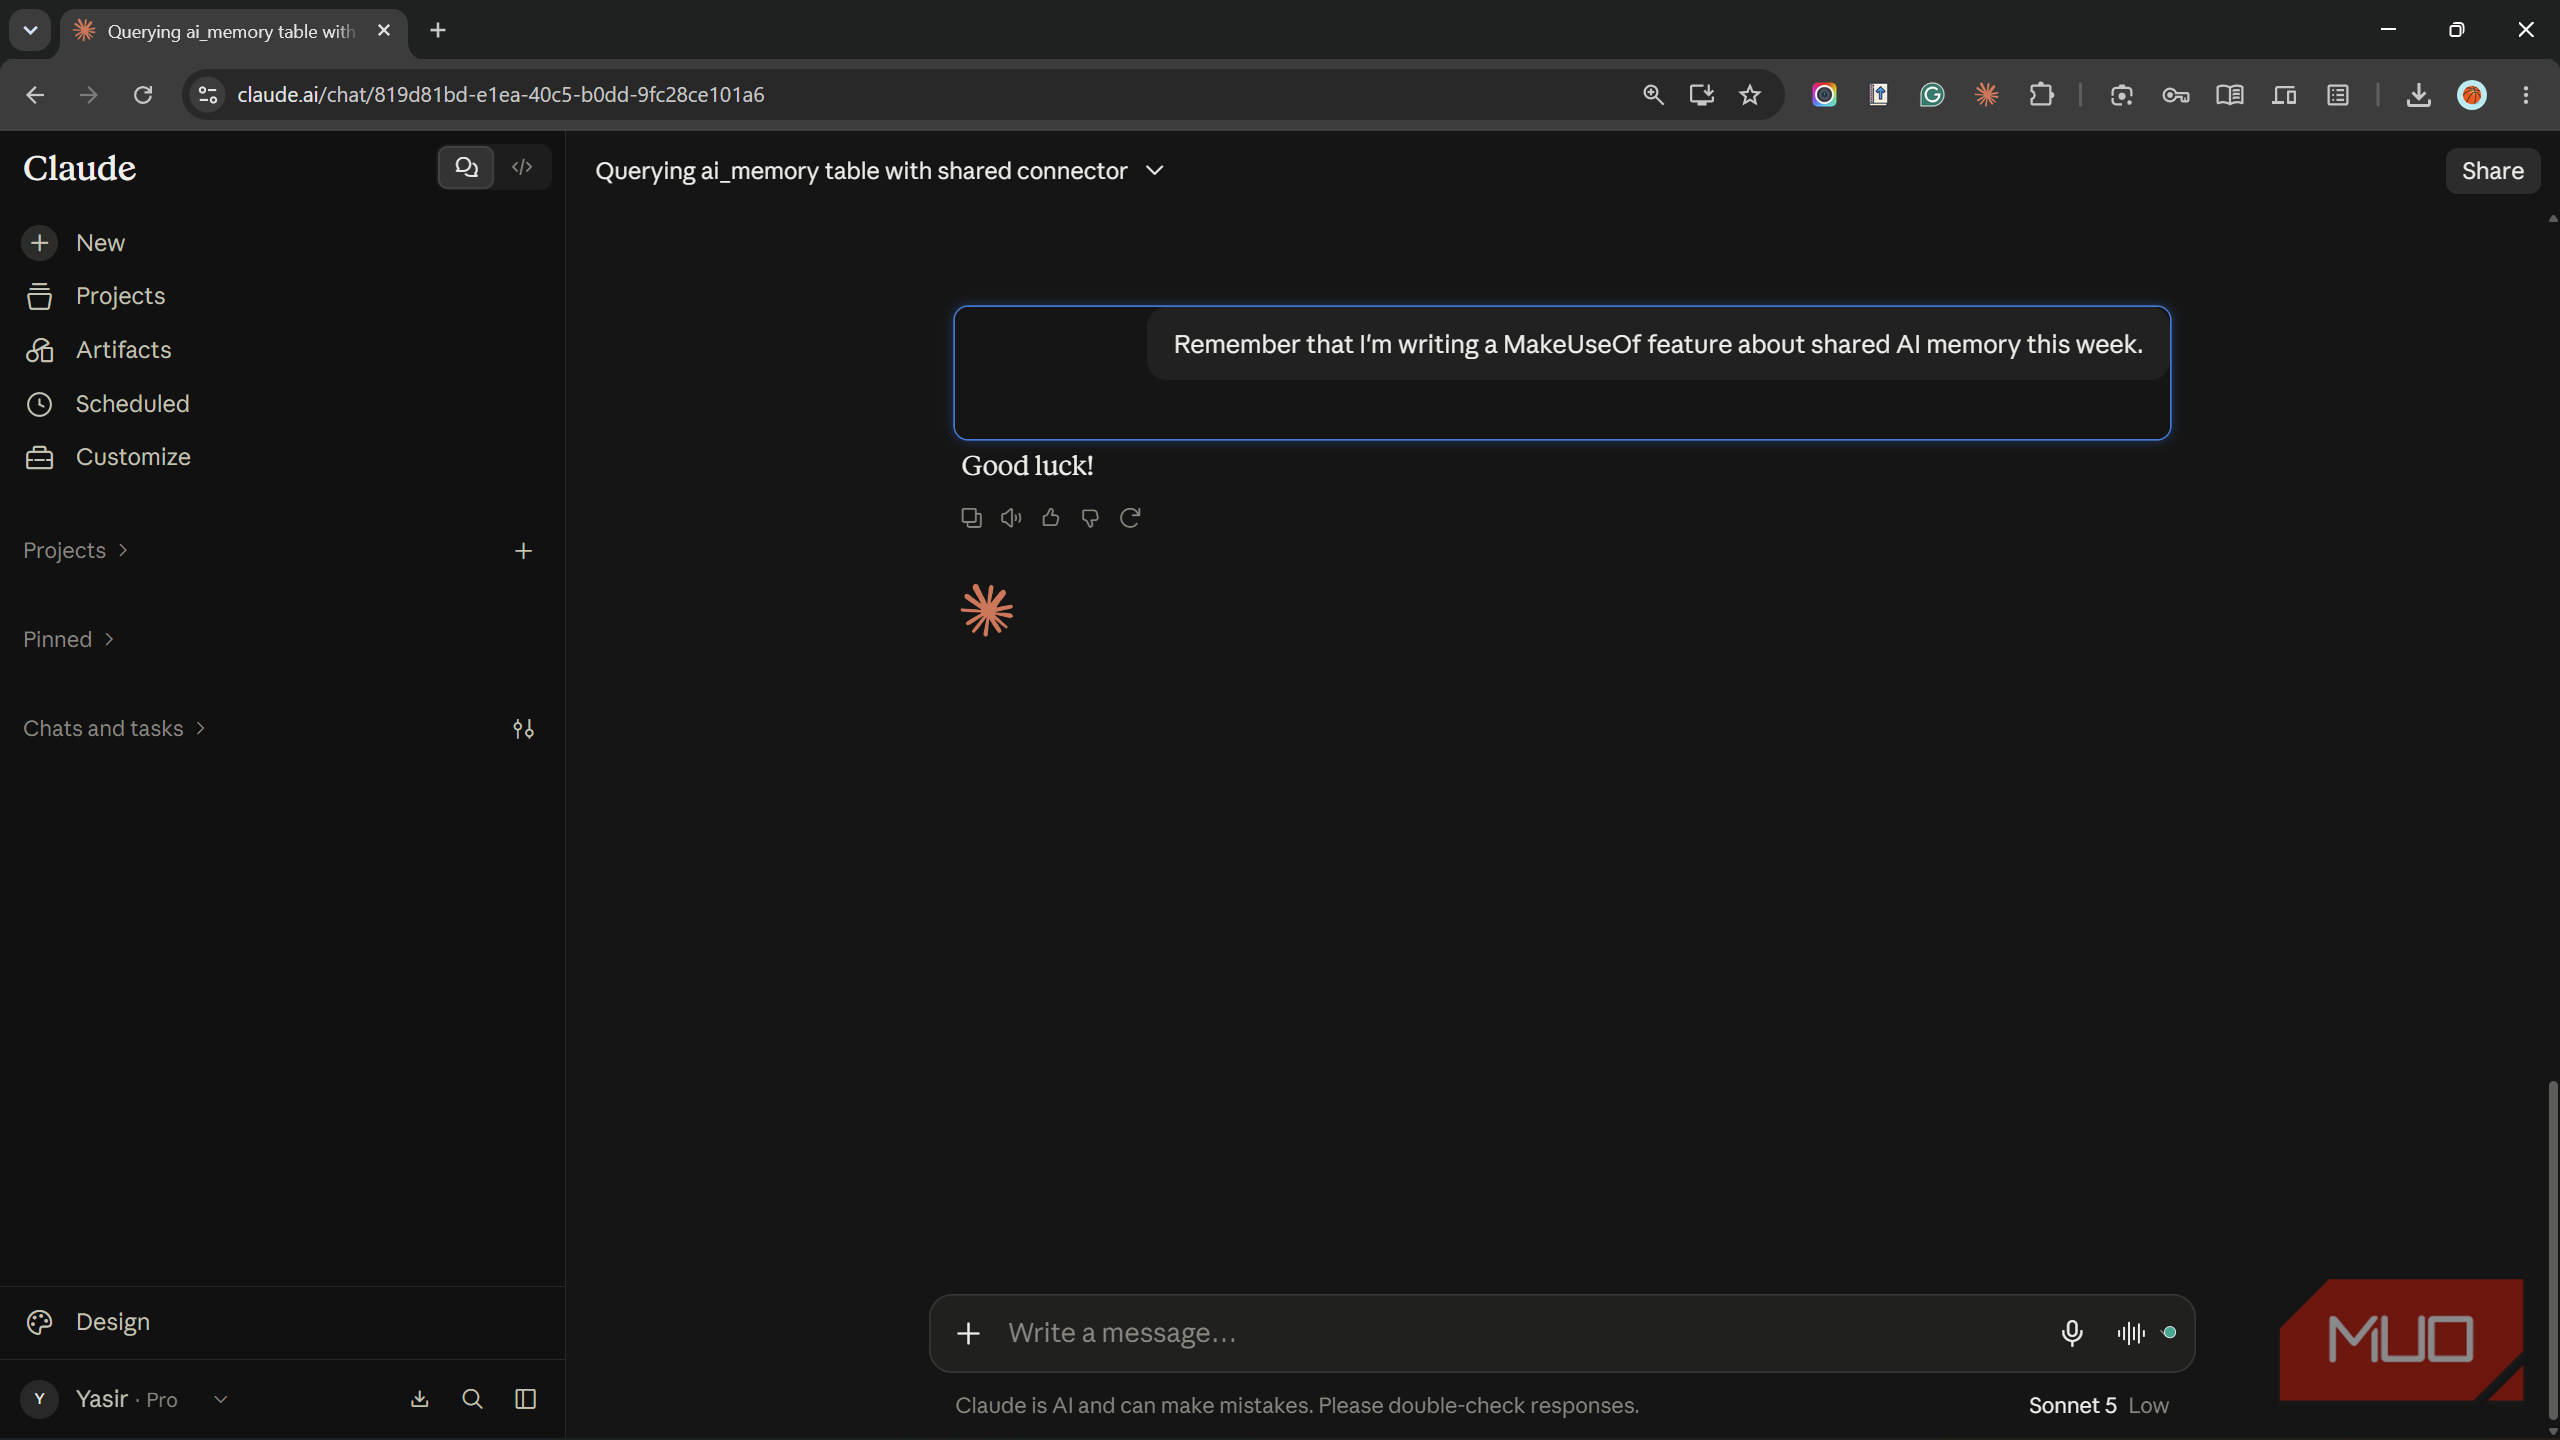Bookmark this tab with star icon

(1749, 95)
